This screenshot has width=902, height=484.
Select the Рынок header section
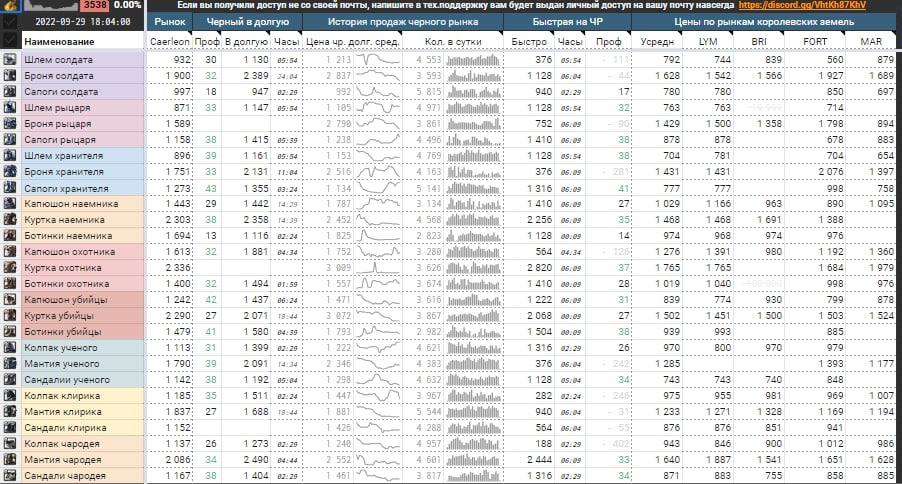pyautogui.click(x=170, y=22)
